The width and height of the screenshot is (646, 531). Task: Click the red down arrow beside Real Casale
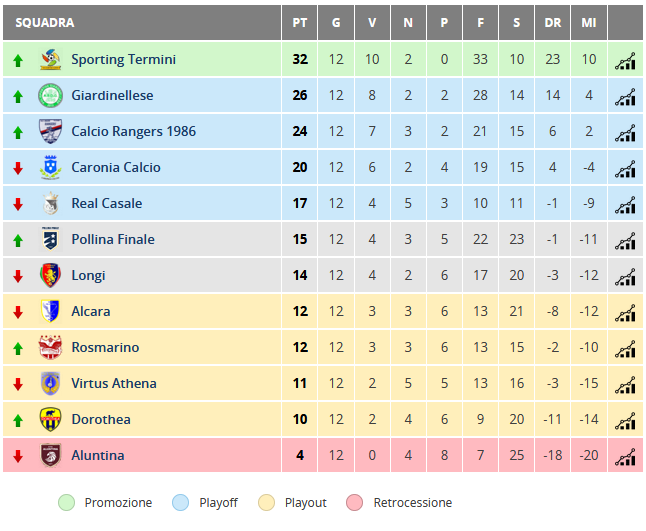[x=18, y=204]
